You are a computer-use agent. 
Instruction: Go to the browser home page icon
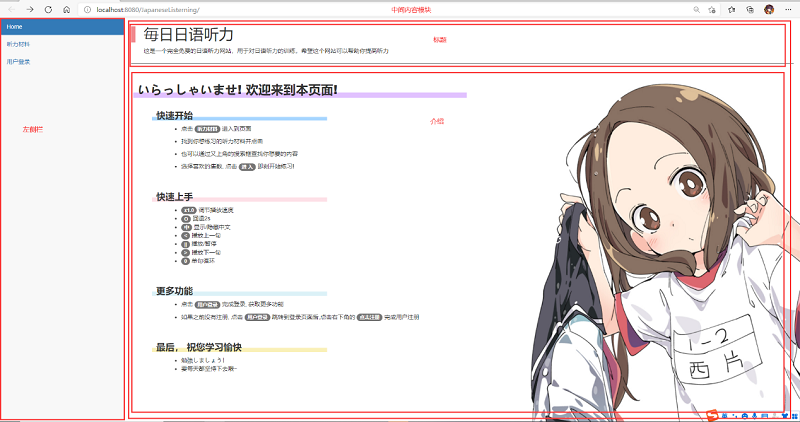pos(66,9)
